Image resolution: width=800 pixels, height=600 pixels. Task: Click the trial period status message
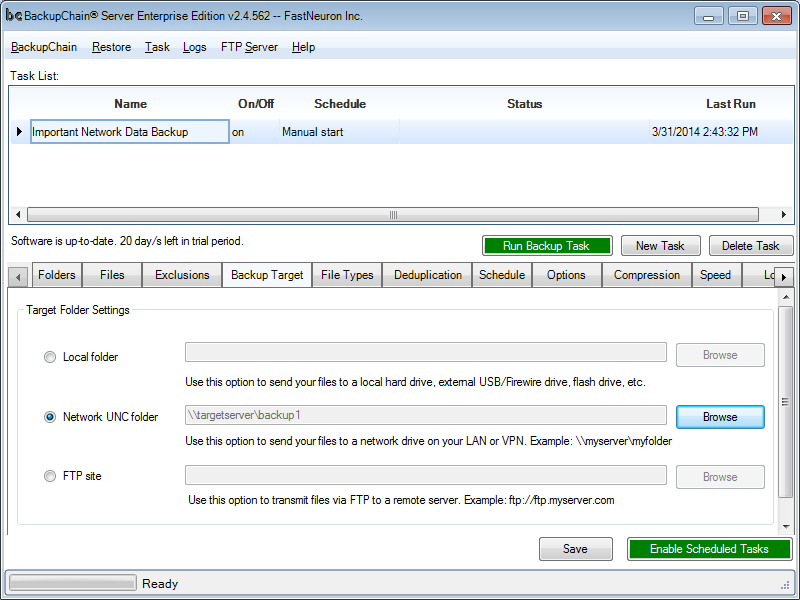[x=127, y=241]
